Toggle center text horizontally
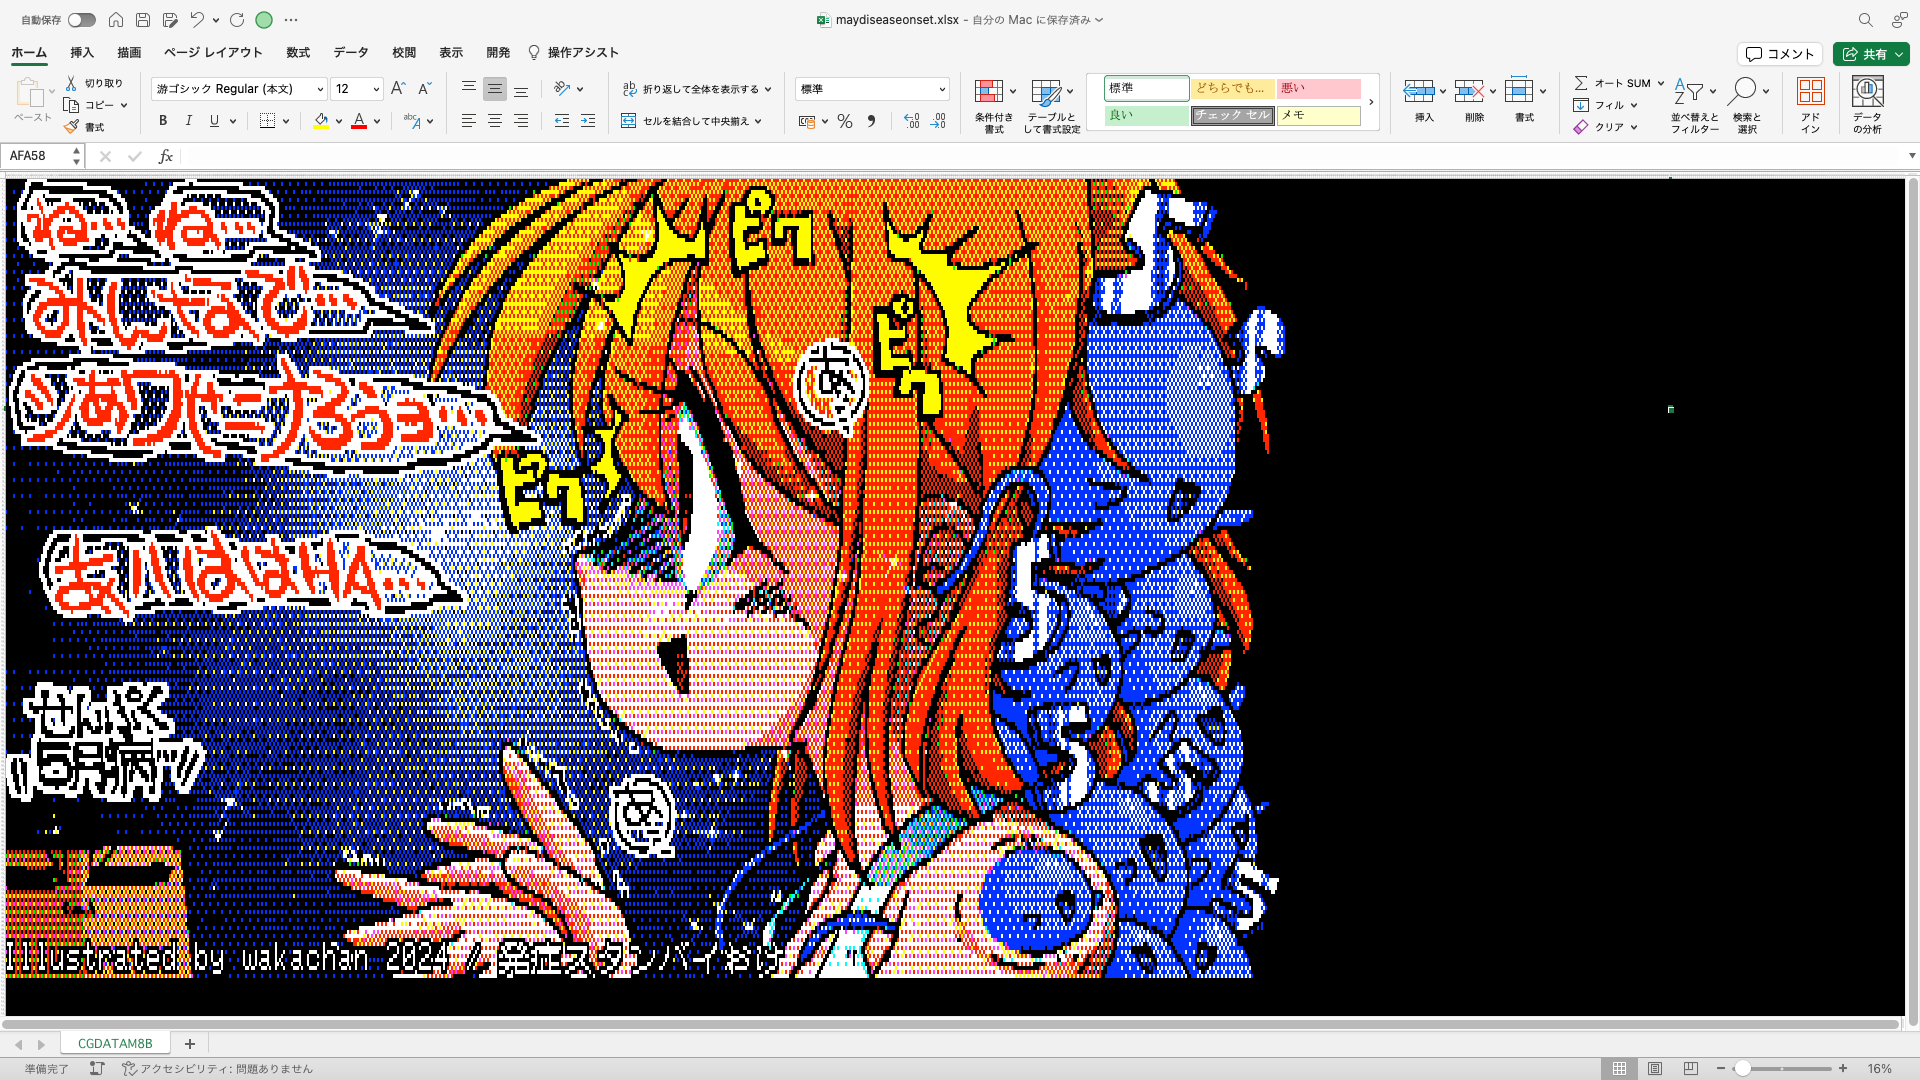This screenshot has width=1920, height=1080. [x=494, y=121]
